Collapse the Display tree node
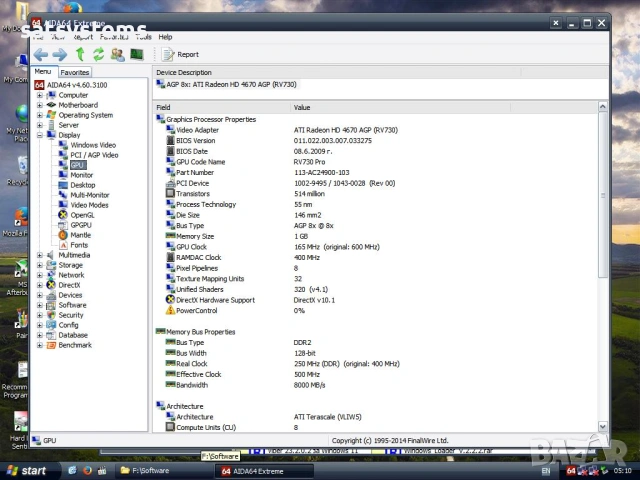640x480 pixels. click(40, 135)
